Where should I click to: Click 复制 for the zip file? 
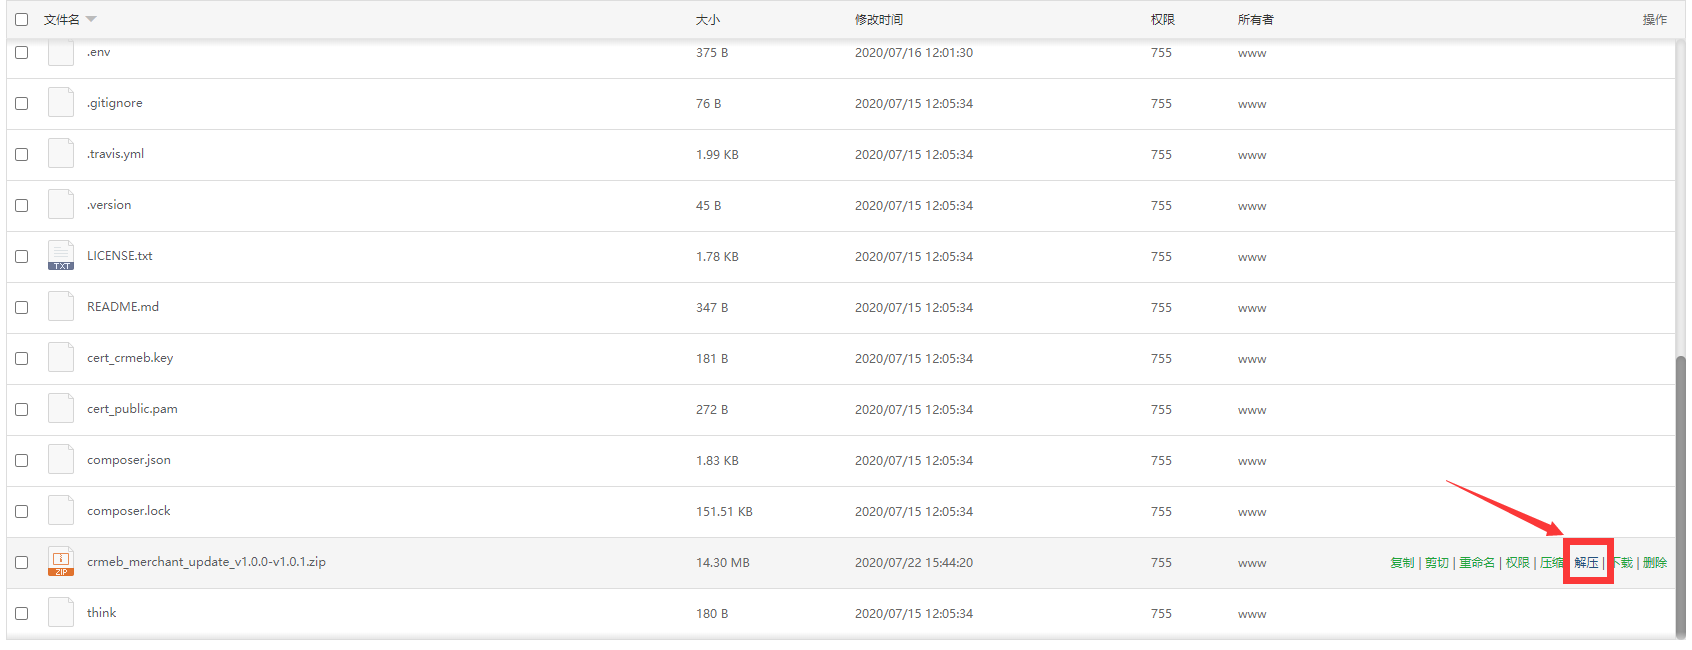[1402, 563]
